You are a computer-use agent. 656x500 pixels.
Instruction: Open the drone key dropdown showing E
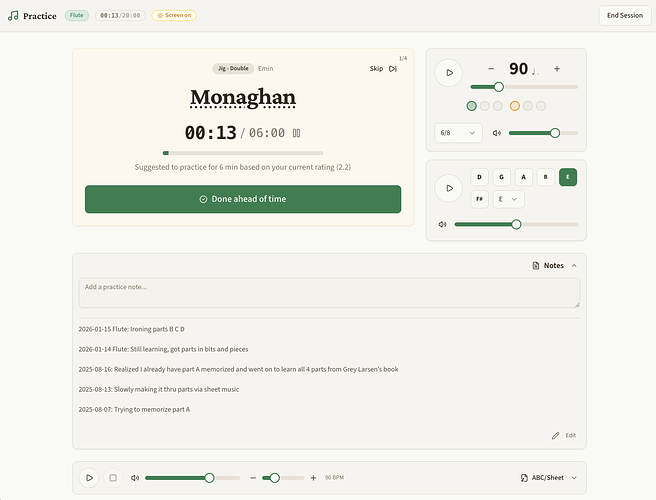click(508, 199)
